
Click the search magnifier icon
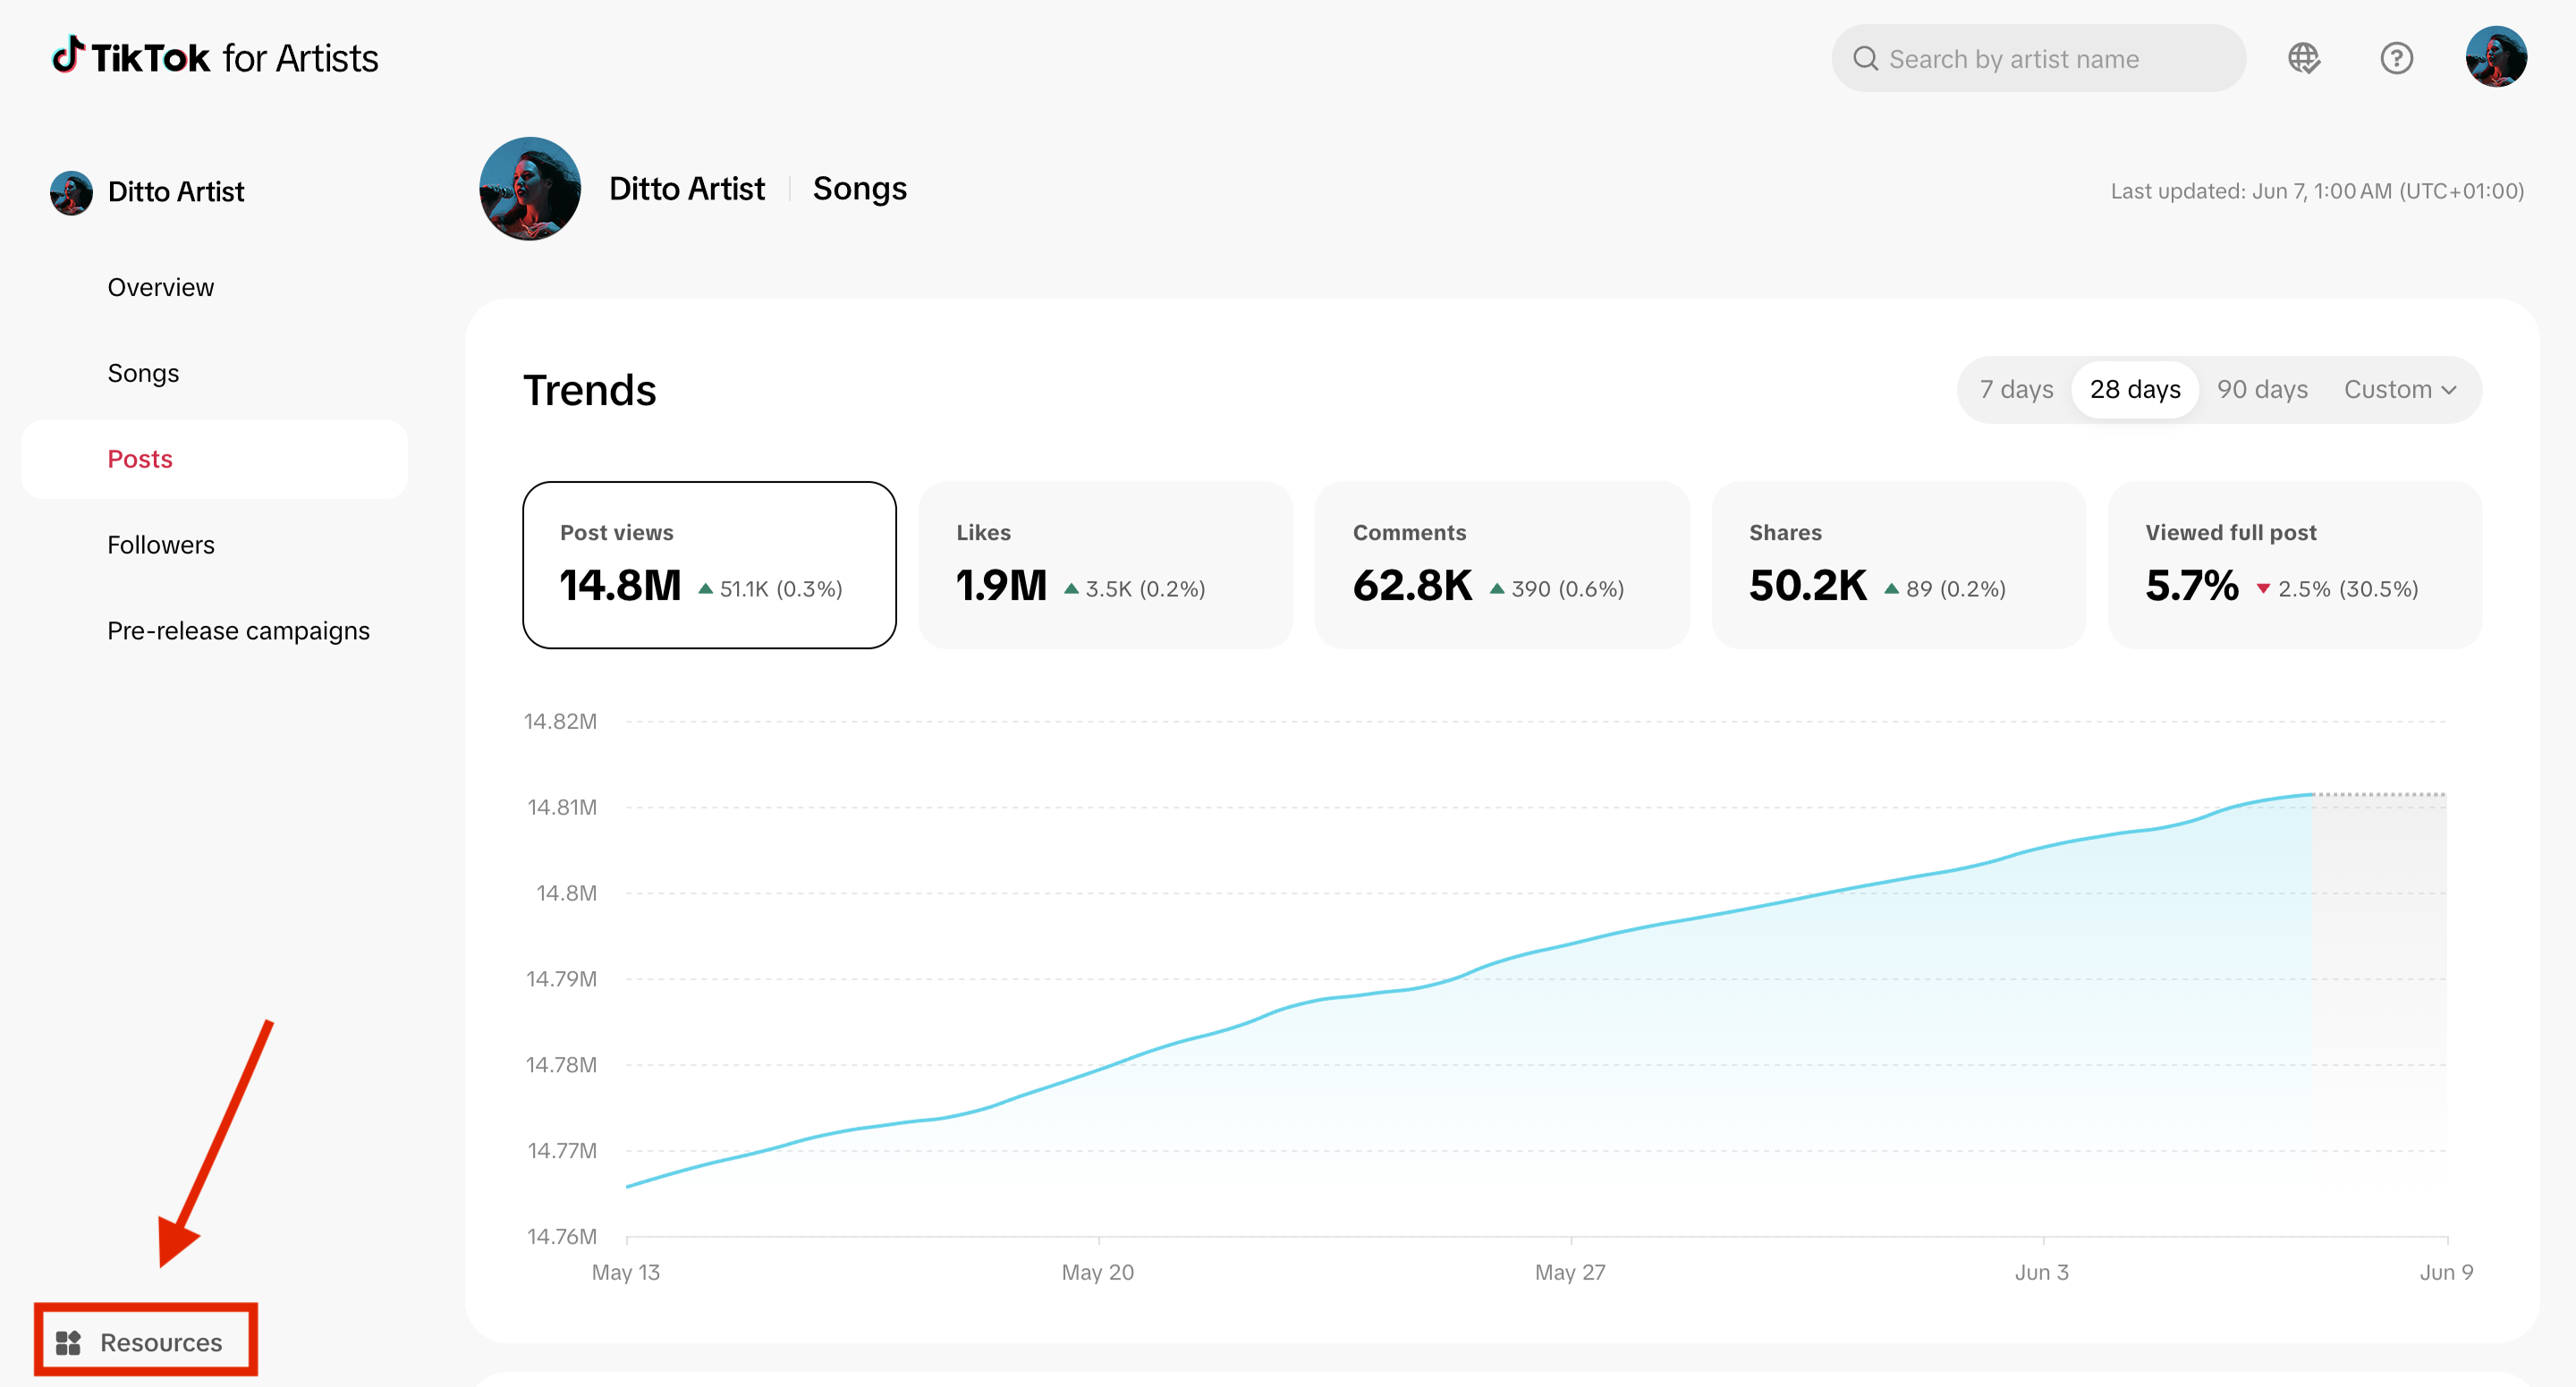pos(1865,59)
